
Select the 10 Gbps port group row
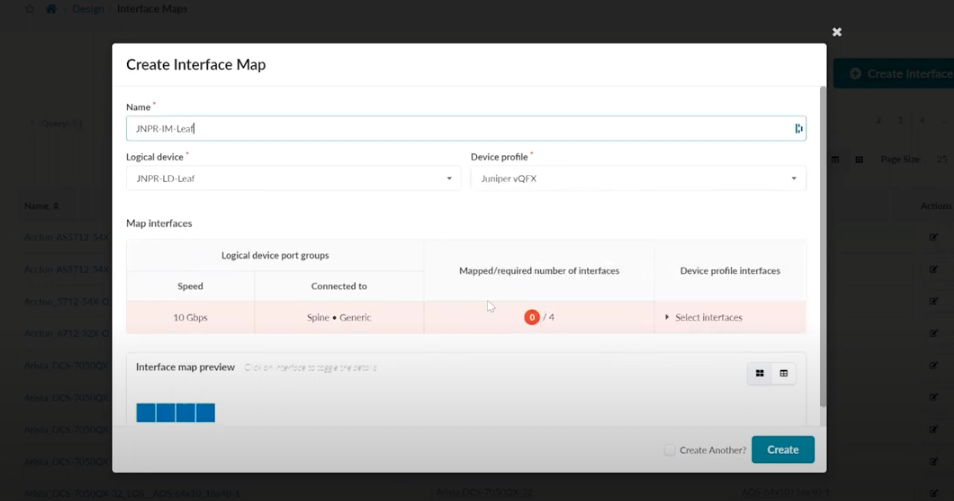[190, 317]
